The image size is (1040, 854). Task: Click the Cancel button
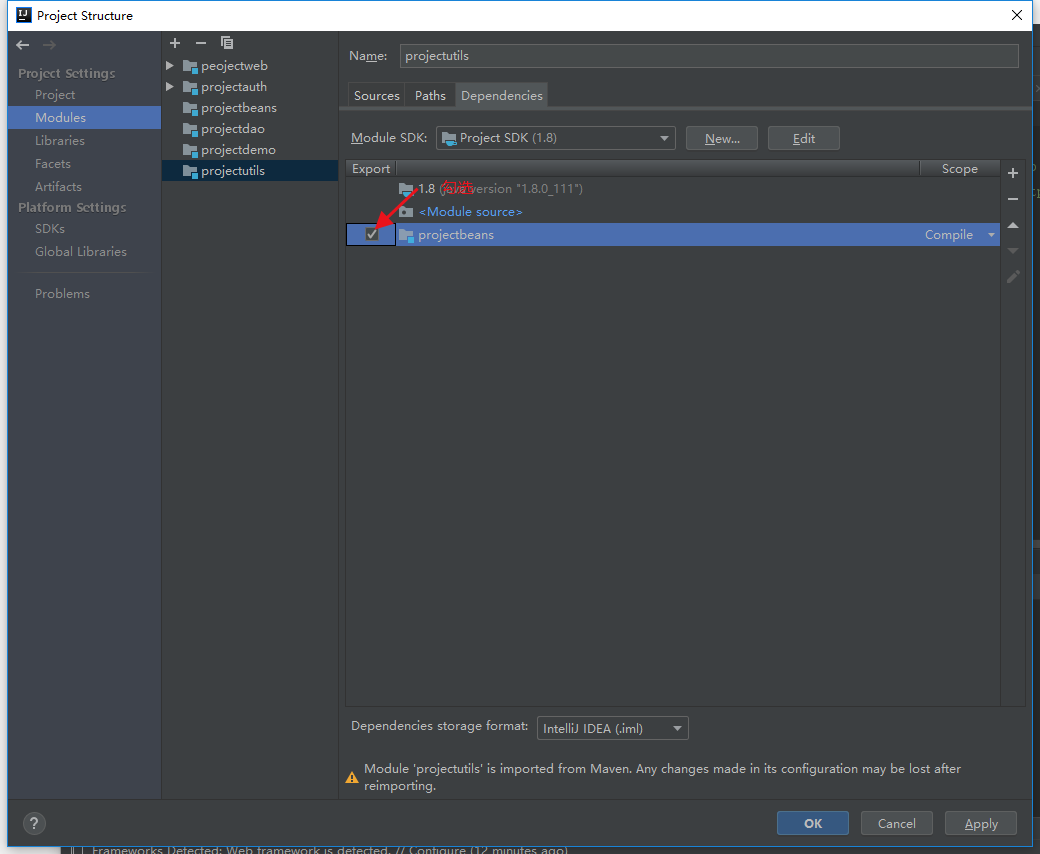point(897,823)
